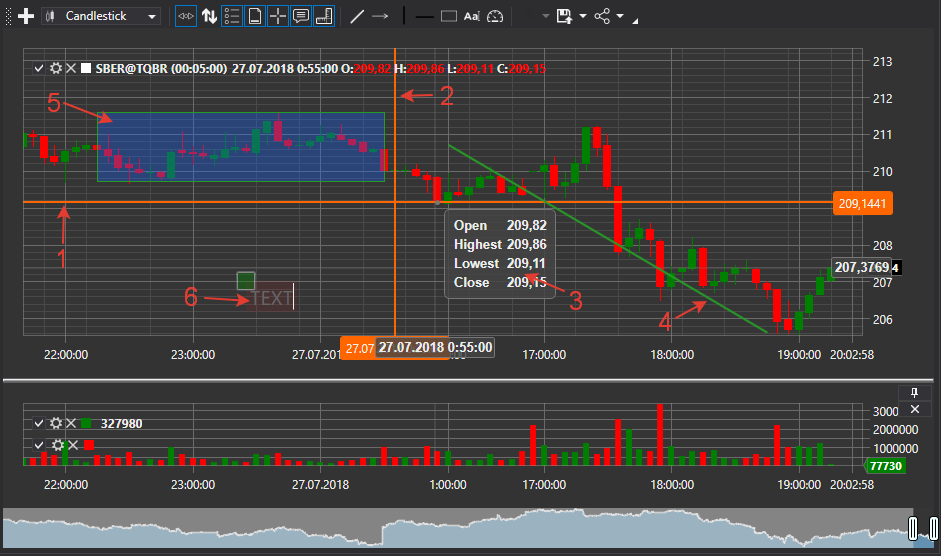Select the Aa text annotation tool
941x556 pixels.
pos(472,16)
